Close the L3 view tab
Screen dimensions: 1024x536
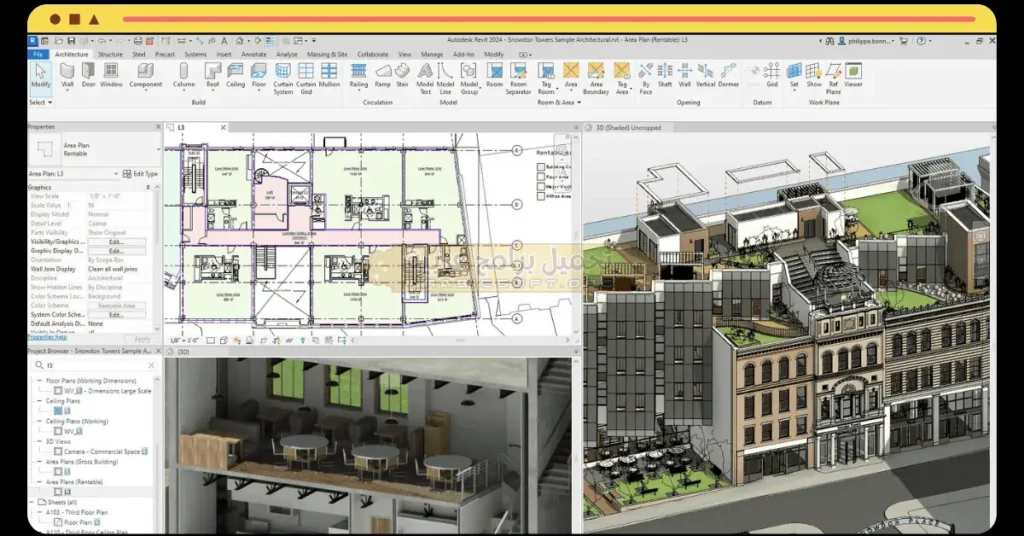(x=223, y=127)
